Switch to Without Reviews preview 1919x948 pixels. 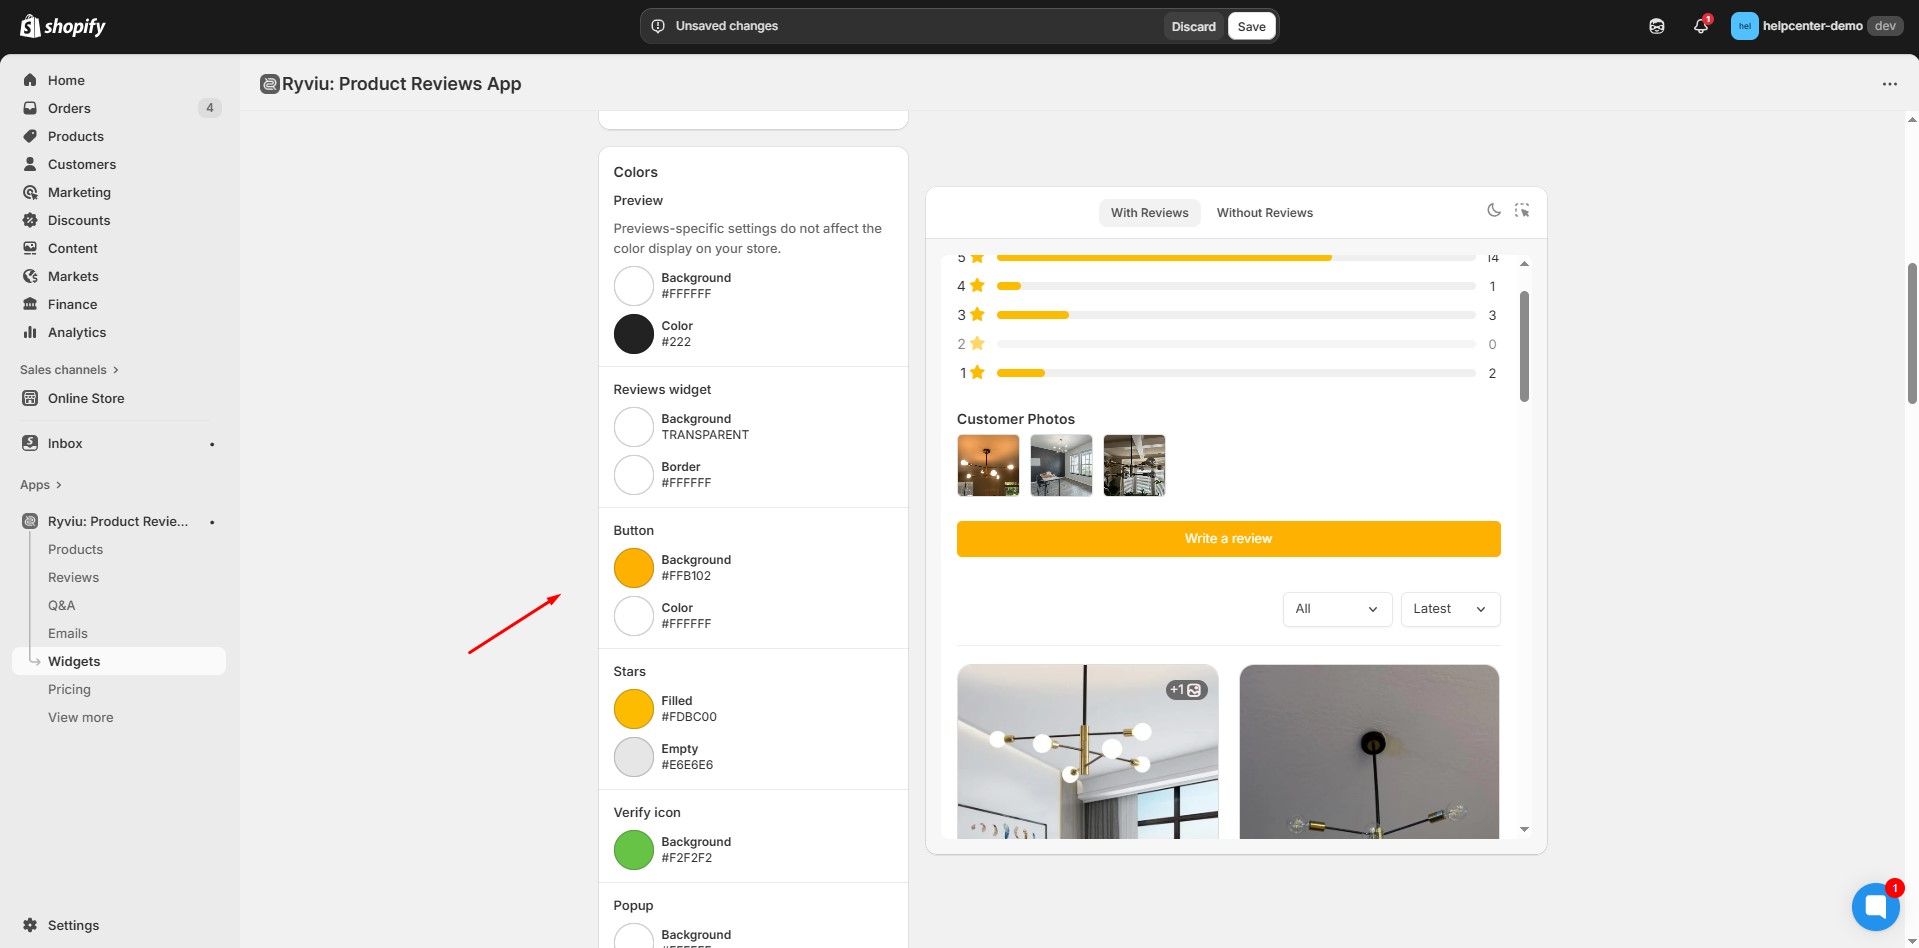tap(1264, 213)
